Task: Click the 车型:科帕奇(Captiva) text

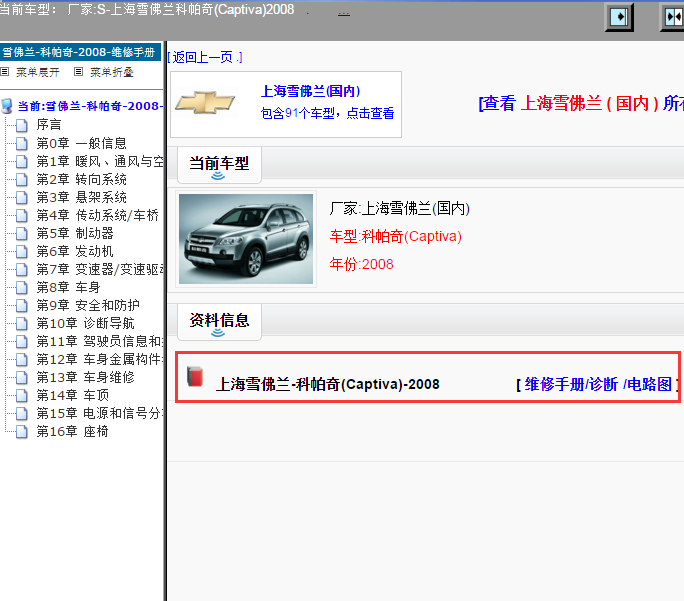Action: point(396,236)
